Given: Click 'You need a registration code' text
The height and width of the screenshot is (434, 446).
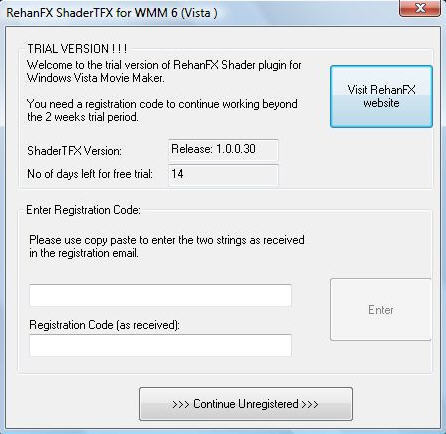Looking at the screenshot, I should coord(162,110).
